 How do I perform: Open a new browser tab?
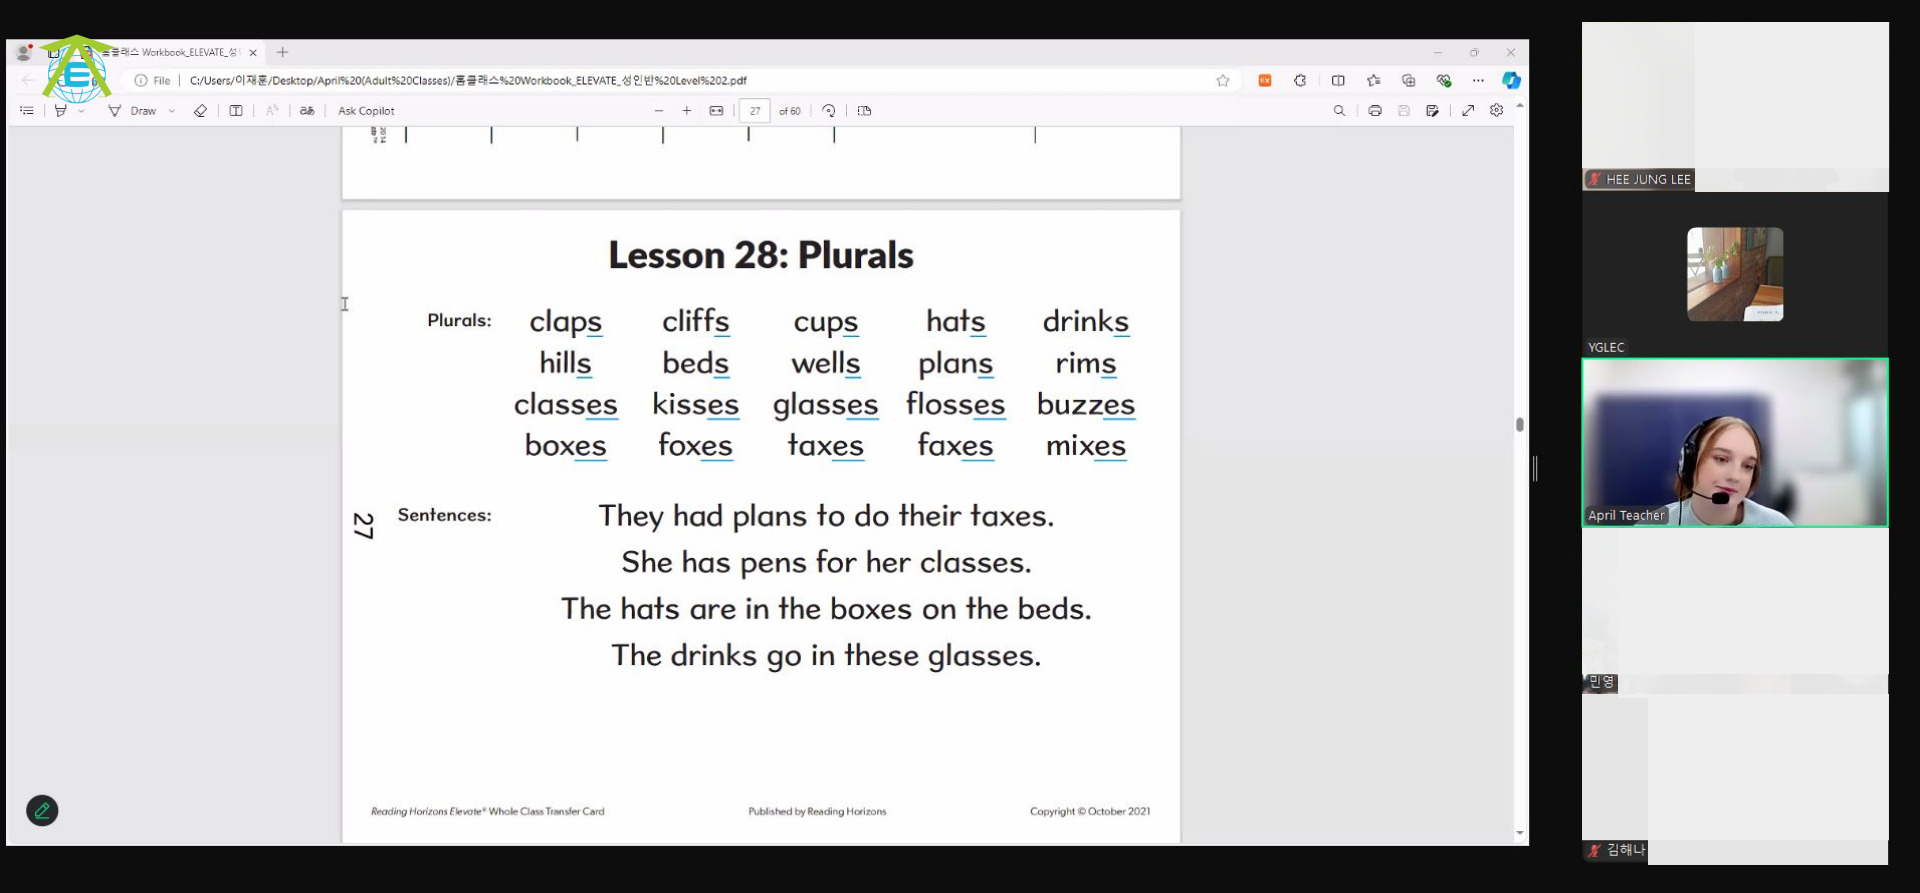click(x=283, y=52)
